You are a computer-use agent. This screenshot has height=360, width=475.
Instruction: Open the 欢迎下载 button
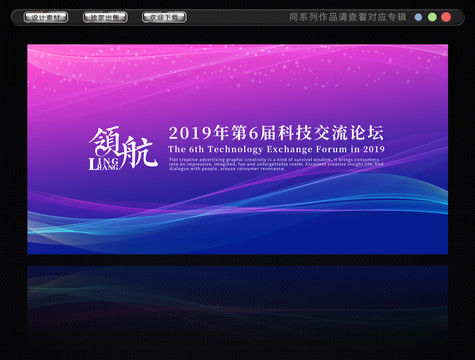164,17
